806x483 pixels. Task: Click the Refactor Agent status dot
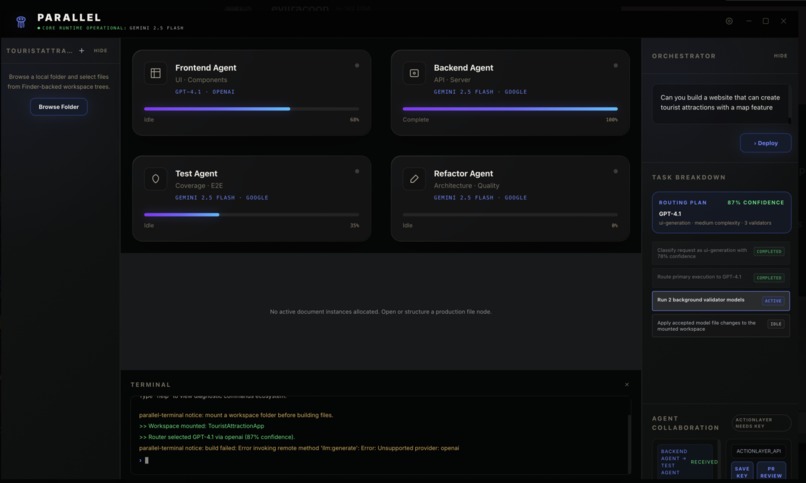click(615, 171)
